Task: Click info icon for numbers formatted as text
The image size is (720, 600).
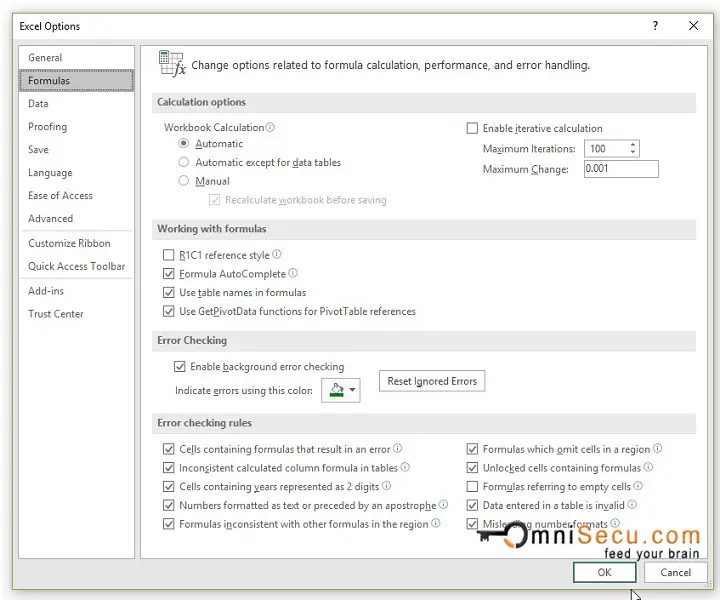Action: click(x=444, y=505)
